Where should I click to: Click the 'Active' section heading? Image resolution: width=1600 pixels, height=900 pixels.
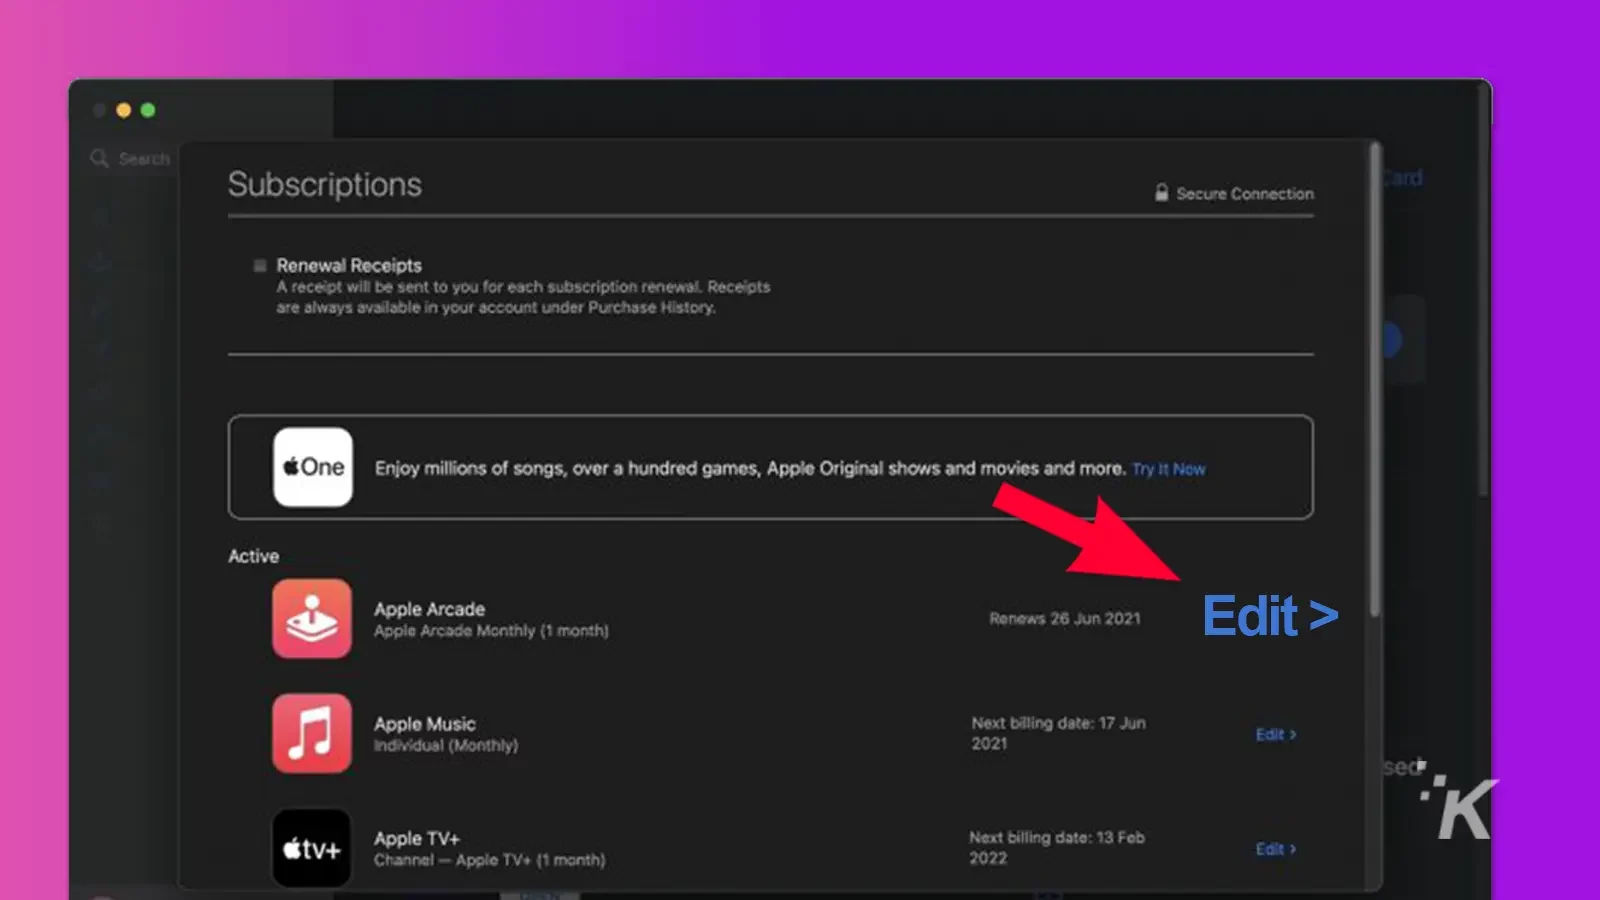tap(253, 556)
